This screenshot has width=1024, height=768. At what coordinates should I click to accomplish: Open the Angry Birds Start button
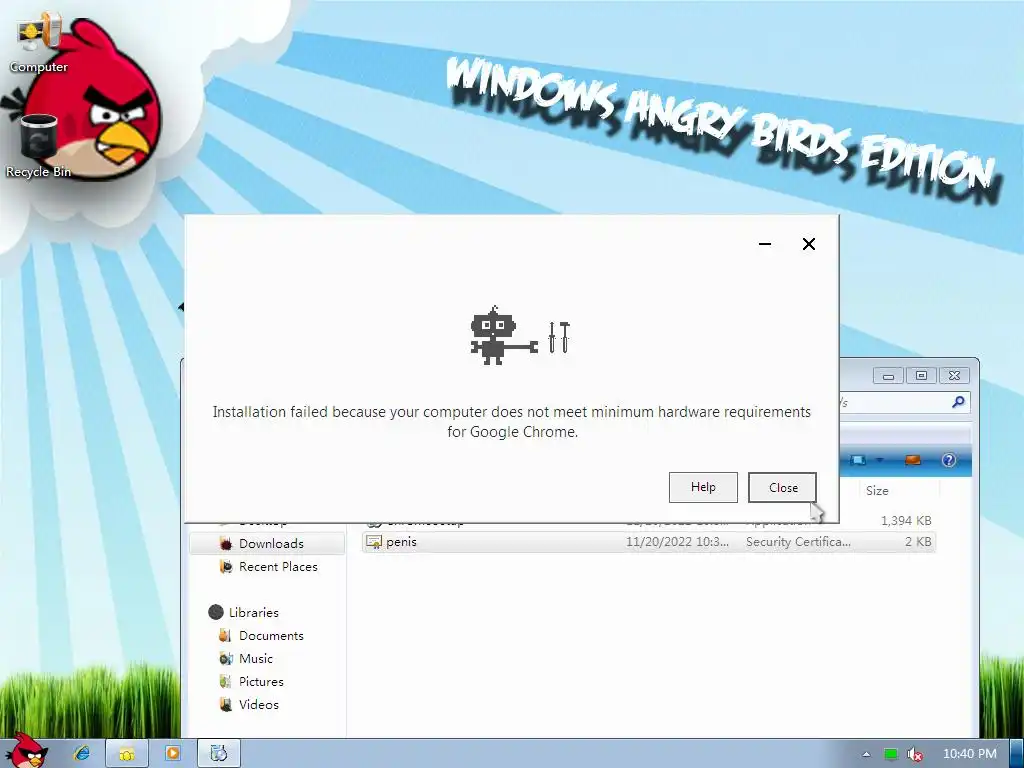click(x=25, y=752)
